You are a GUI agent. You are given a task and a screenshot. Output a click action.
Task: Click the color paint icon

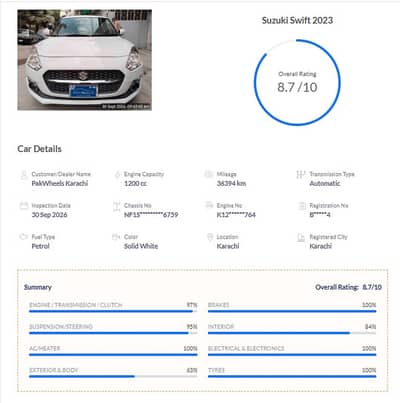116,237
